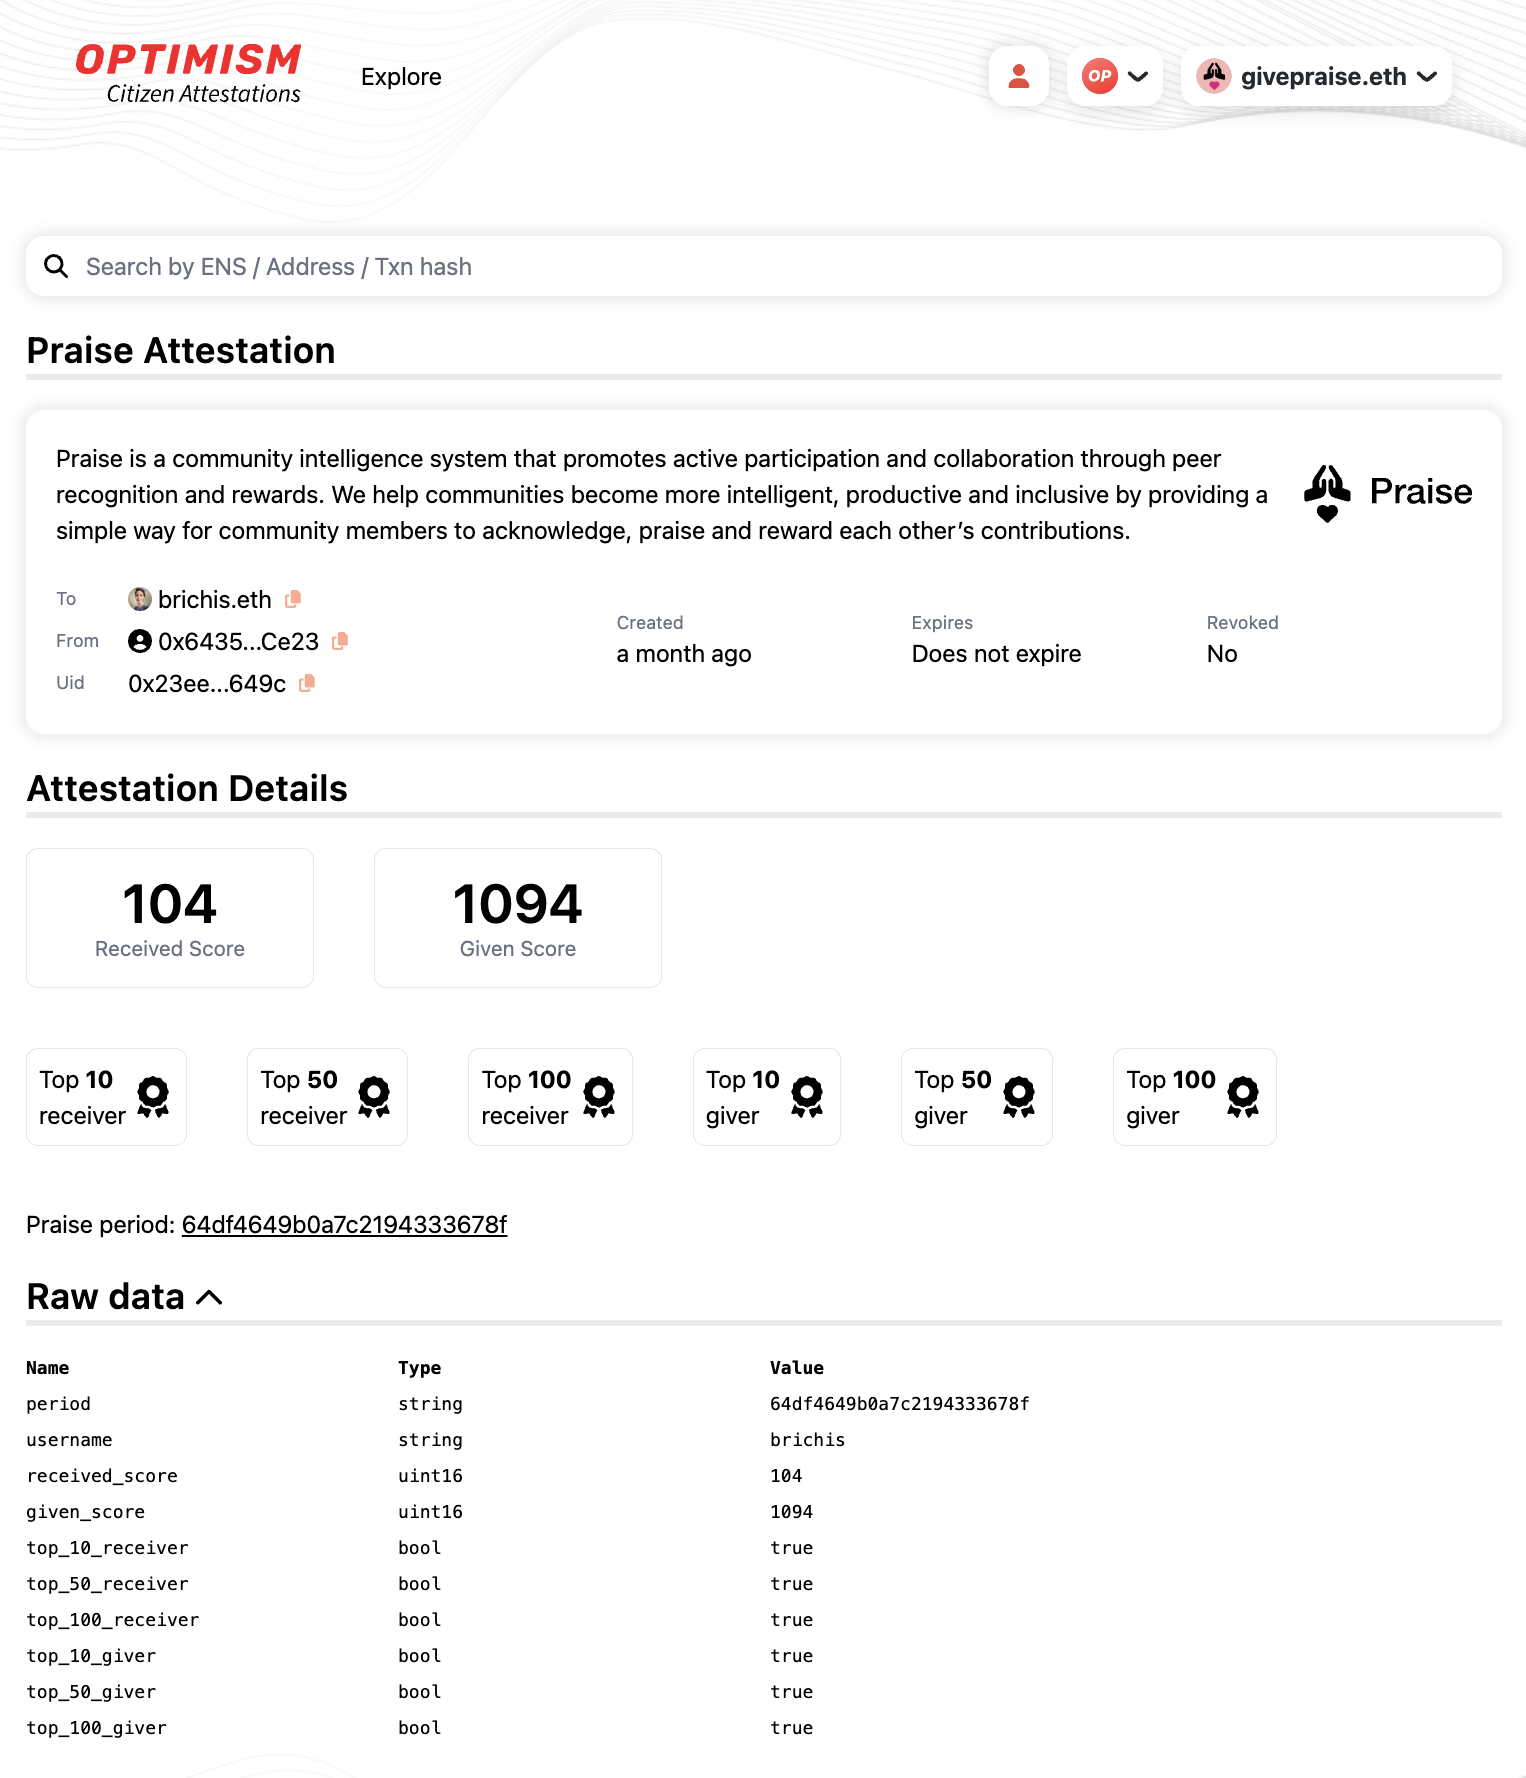Image resolution: width=1526 pixels, height=1778 pixels.
Task: Click the Type column header
Action: [419, 1368]
